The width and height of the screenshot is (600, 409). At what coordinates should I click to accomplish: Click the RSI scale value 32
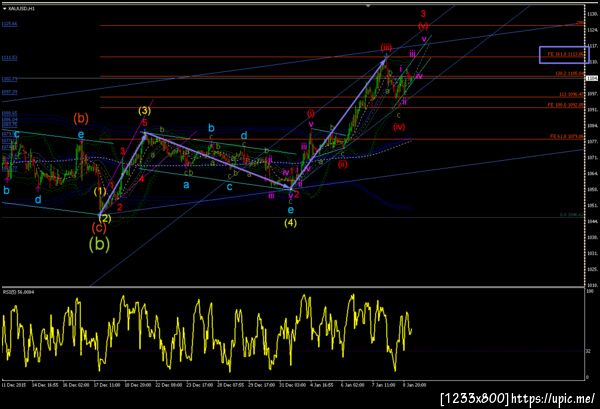click(589, 350)
